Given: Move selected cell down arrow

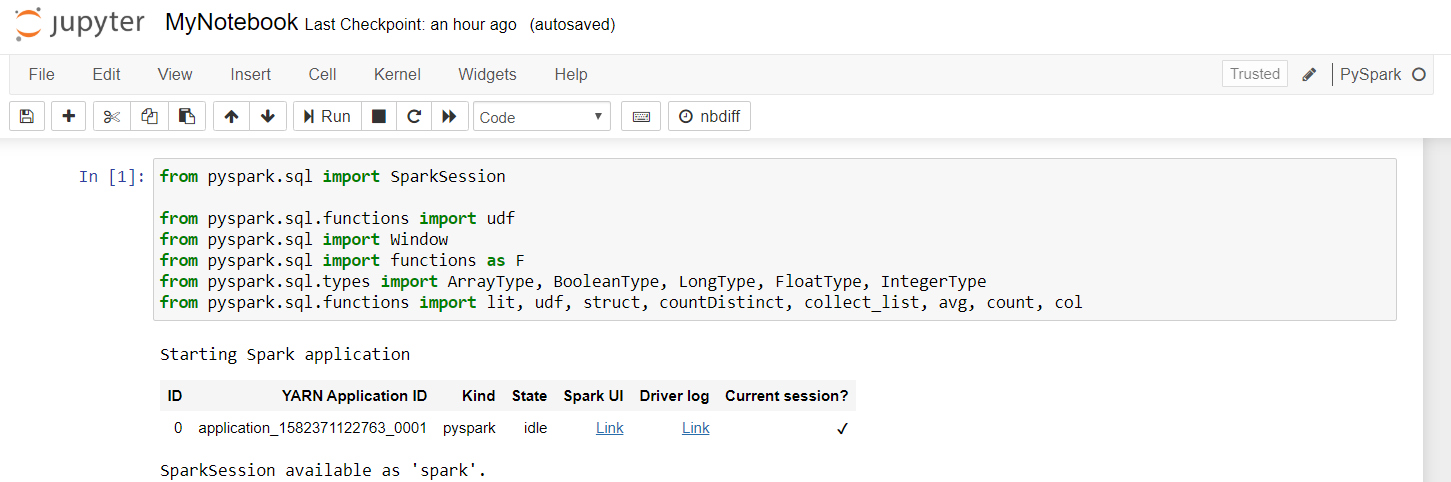Looking at the screenshot, I should pyautogui.click(x=268, y=116).
